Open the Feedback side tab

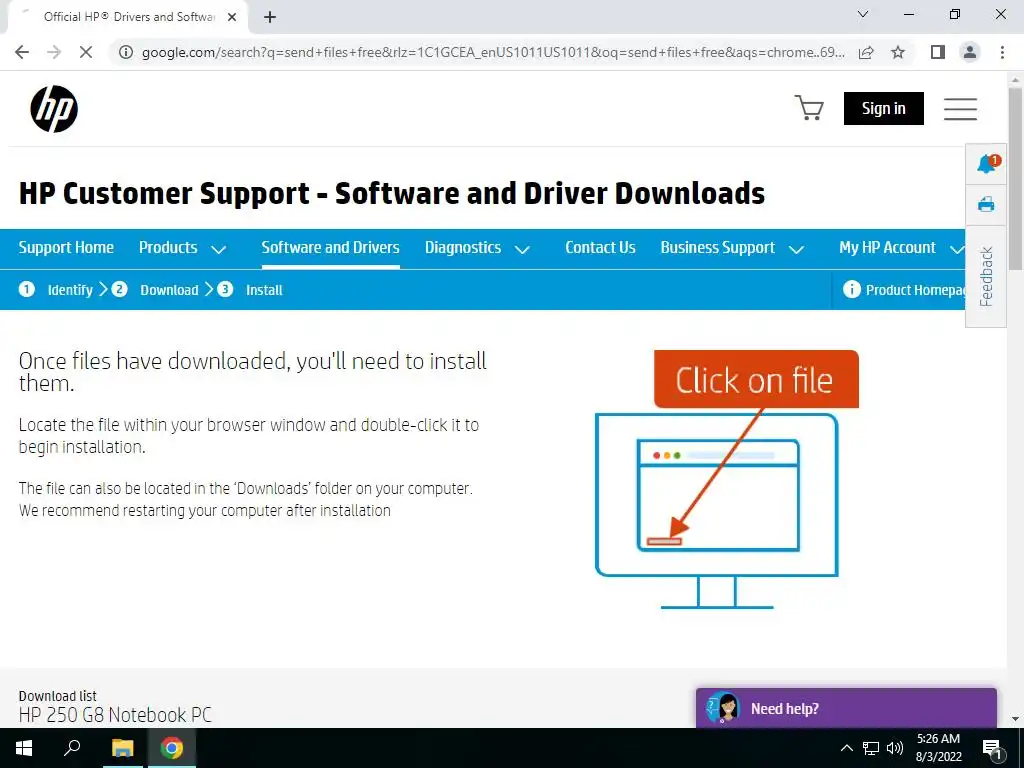coord(986,276)
